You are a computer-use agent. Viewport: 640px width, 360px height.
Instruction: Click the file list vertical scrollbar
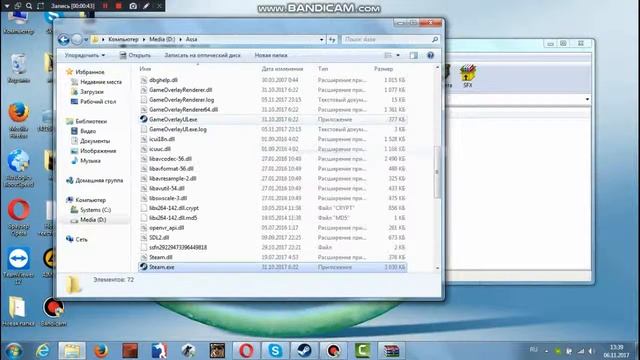[437, 172]
